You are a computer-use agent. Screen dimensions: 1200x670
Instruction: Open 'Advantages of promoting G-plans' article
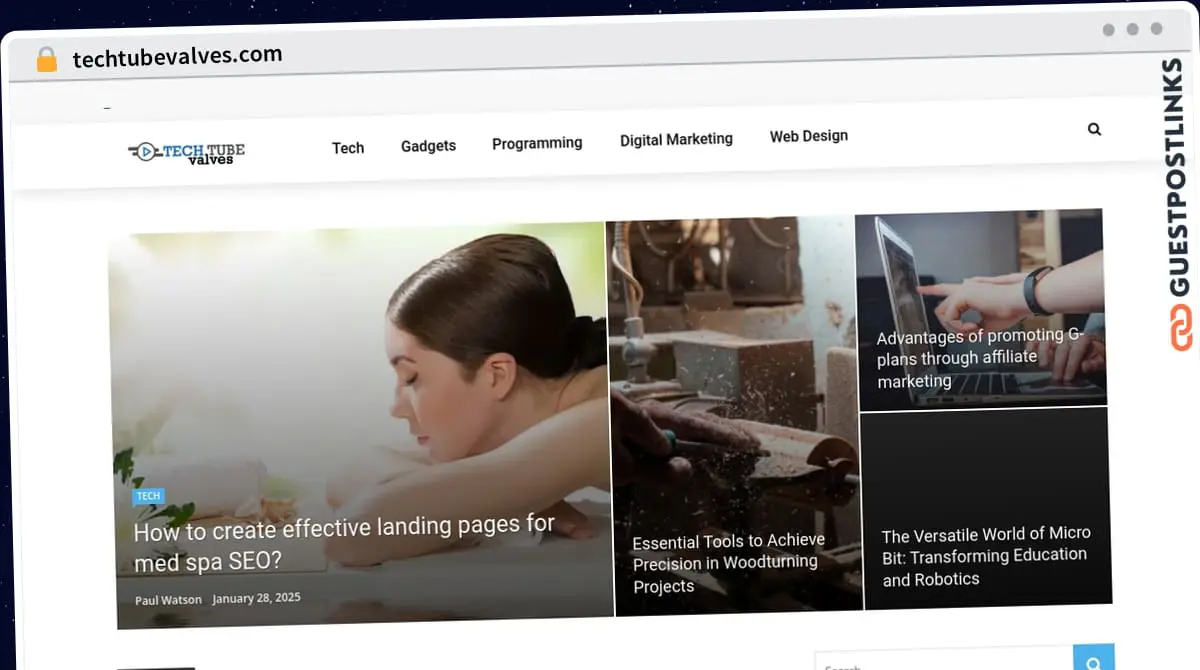coord(980,358)
